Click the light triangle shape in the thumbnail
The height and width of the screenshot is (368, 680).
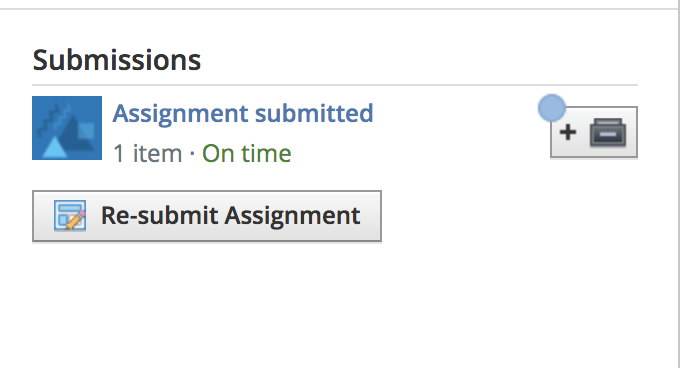tap(54, 147)
